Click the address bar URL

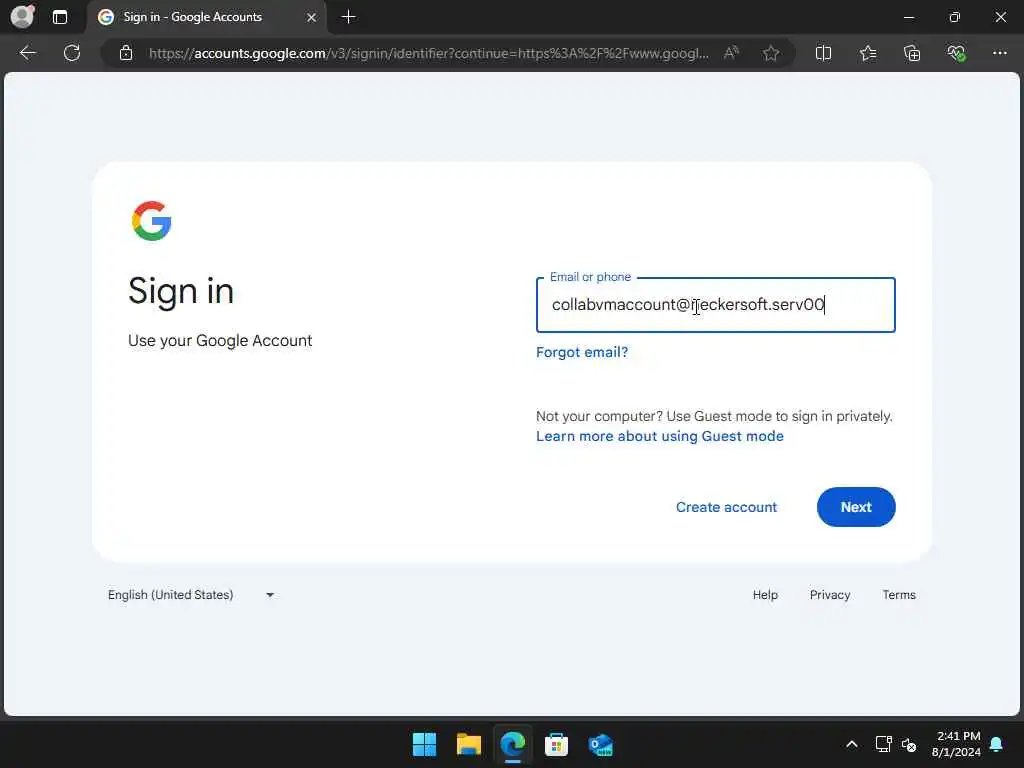tap(428, 54)
